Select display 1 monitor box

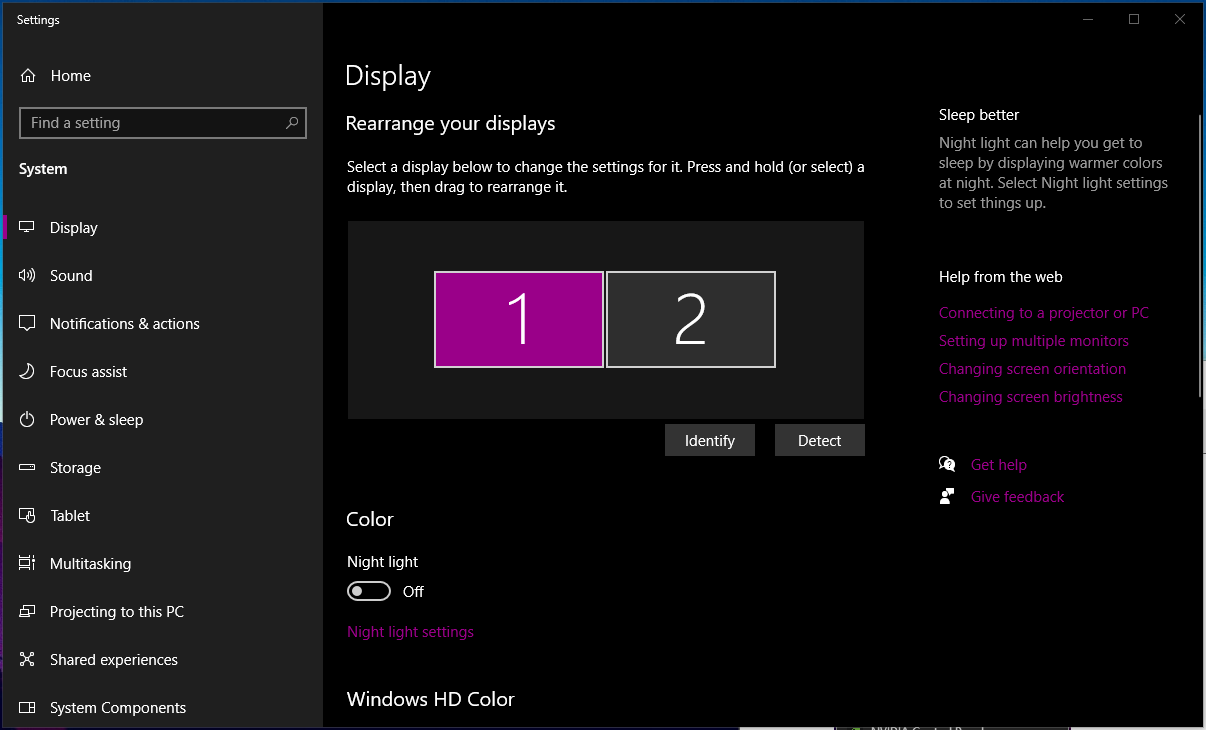coord(519,320)
